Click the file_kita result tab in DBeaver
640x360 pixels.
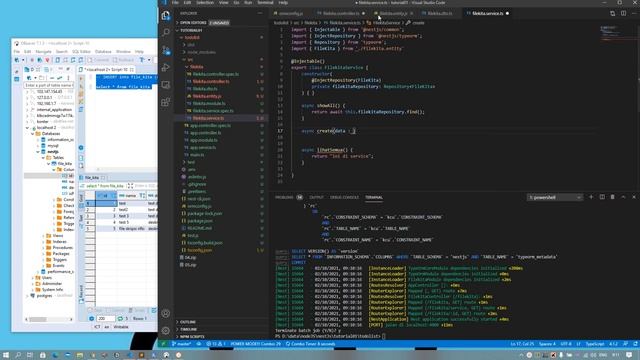pyautogui.click(x=92, y=178)
